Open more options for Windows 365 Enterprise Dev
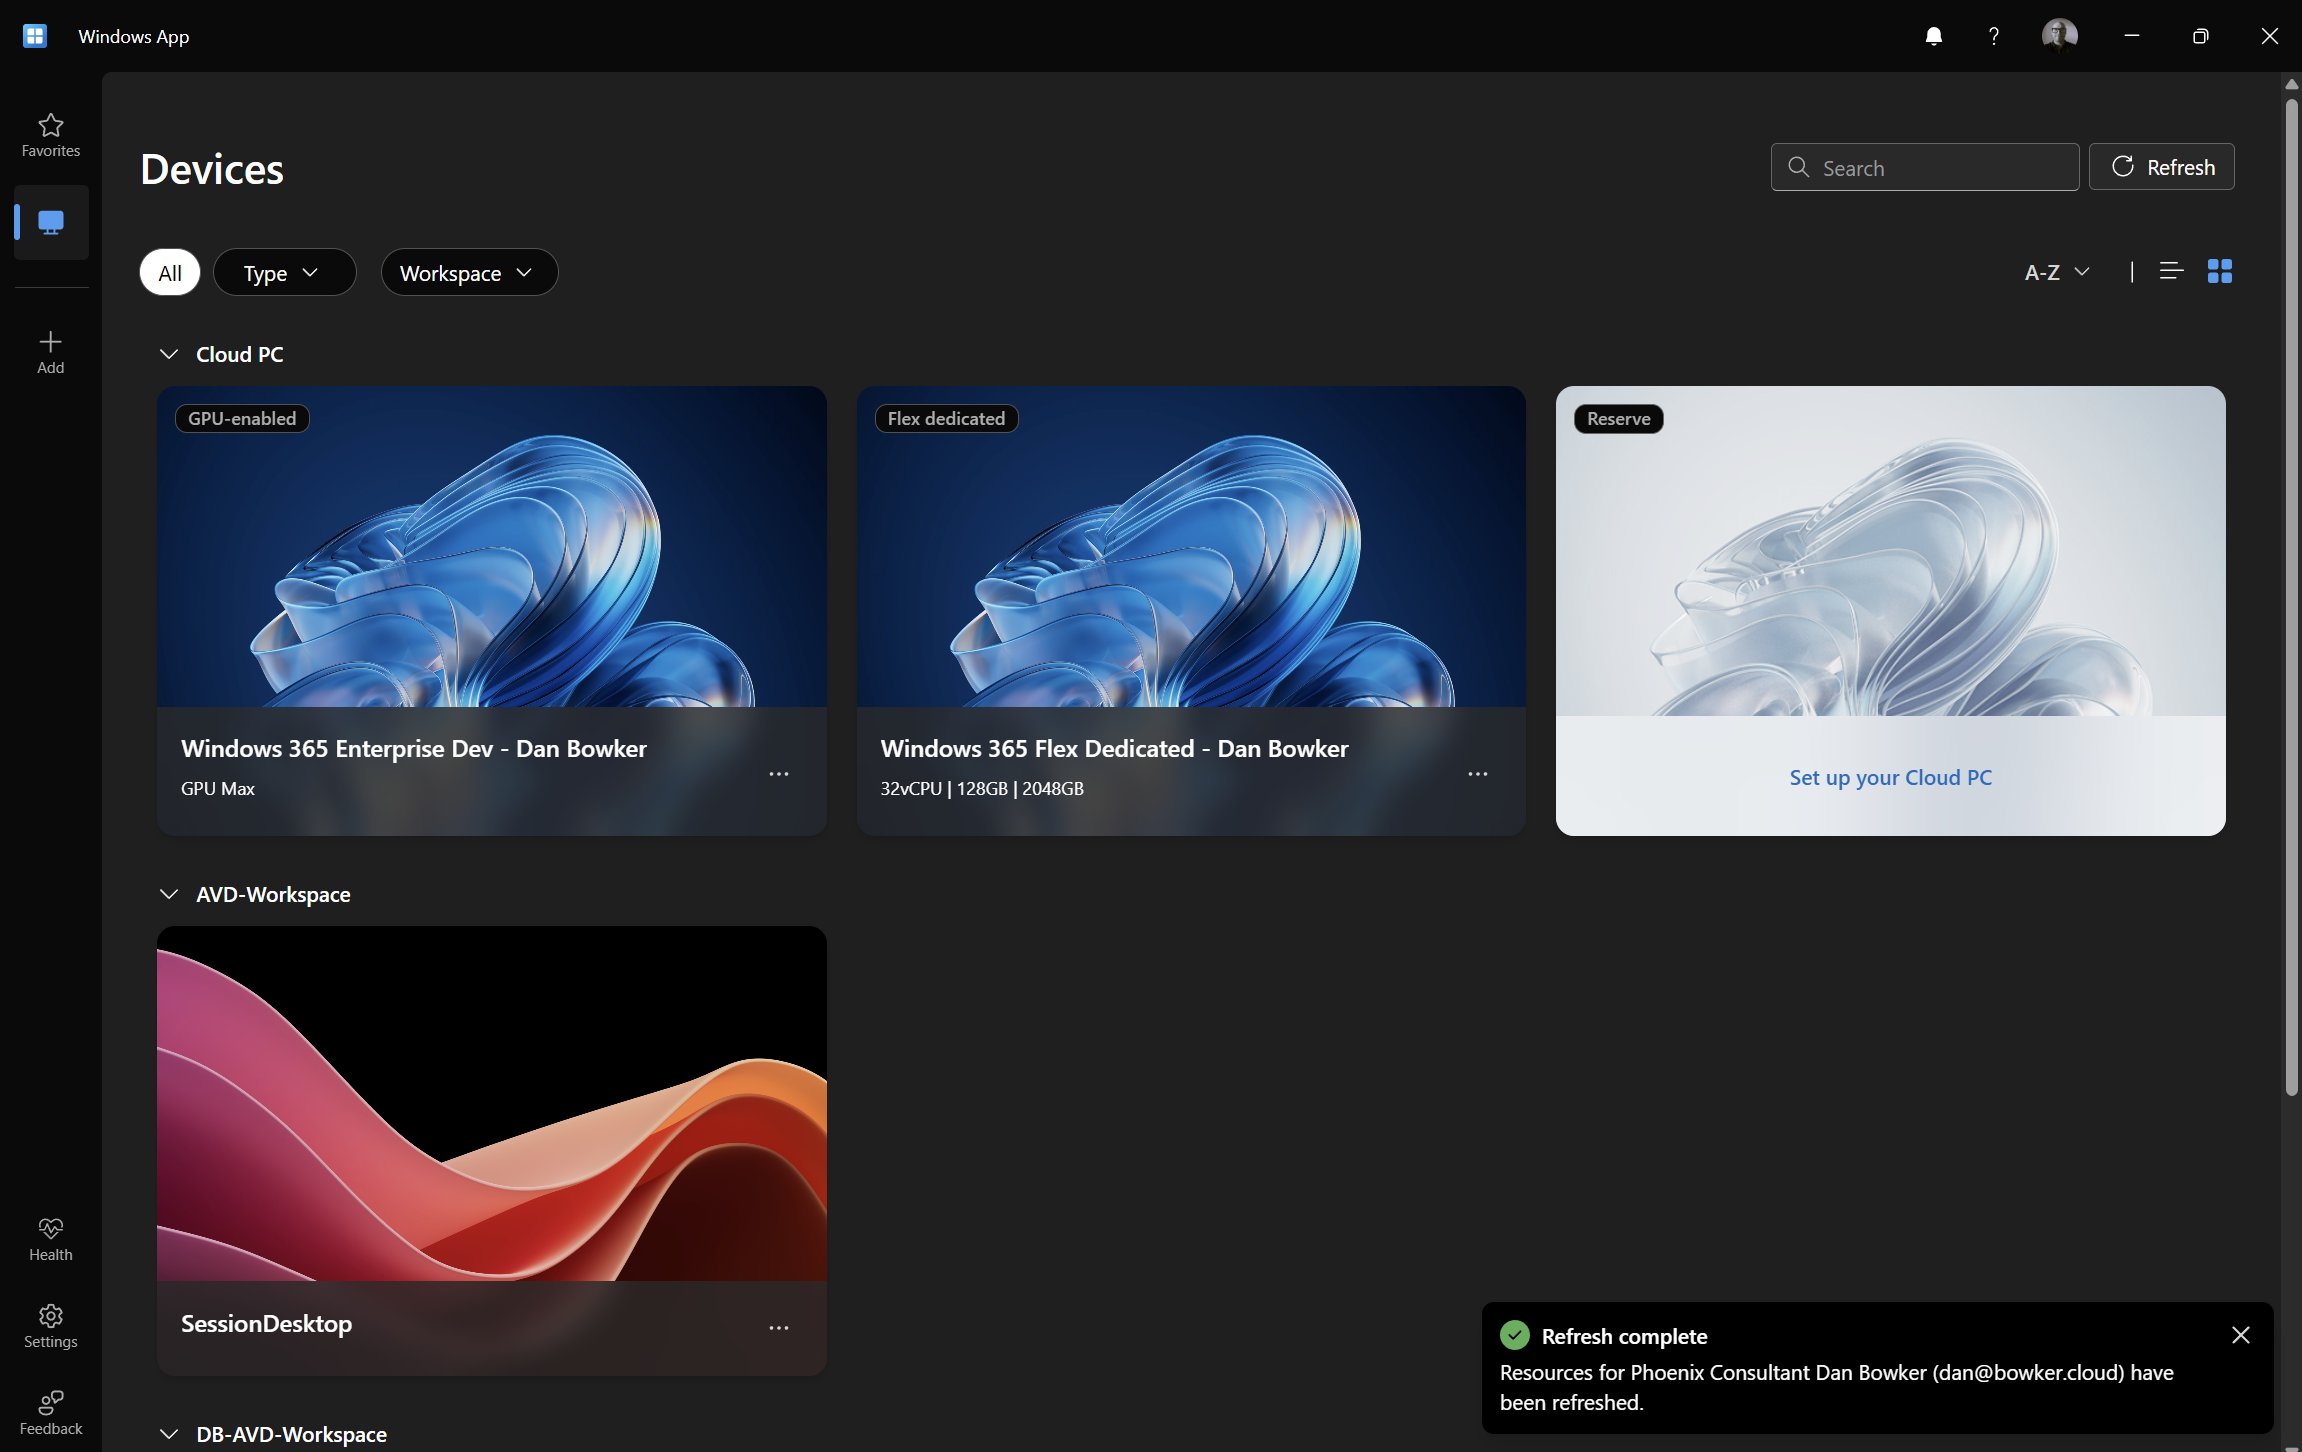Image resolution: width=2302 pixels, height=1452 pixels. click(779, 774)
